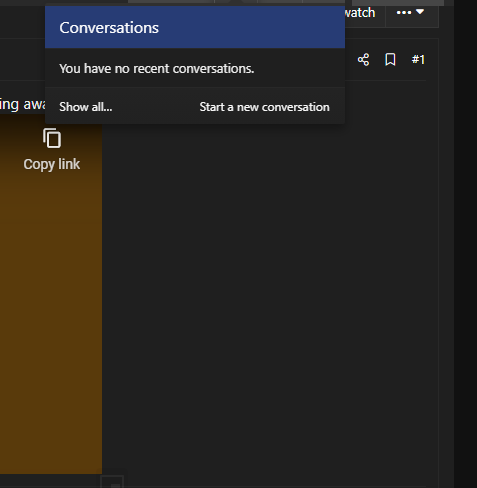The width and height of the screenshot is (477, 488).
Task: Click the Copy link icon
Action: [x=52, y=138]
